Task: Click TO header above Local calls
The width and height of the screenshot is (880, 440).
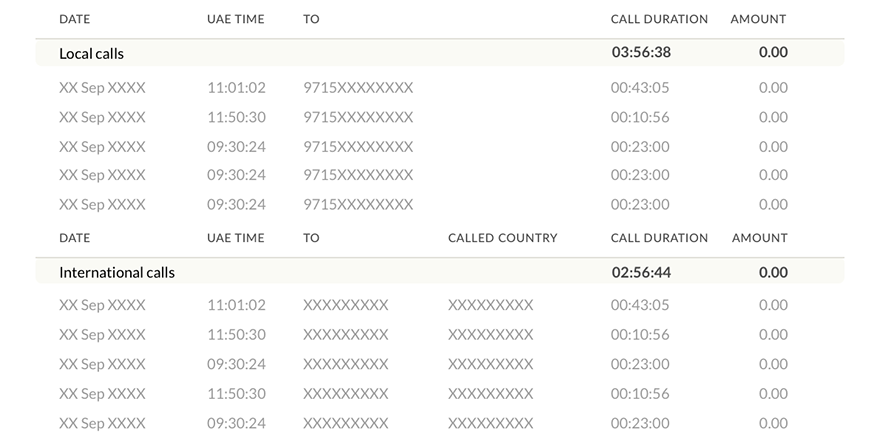Action: click(x=311, y=19)
